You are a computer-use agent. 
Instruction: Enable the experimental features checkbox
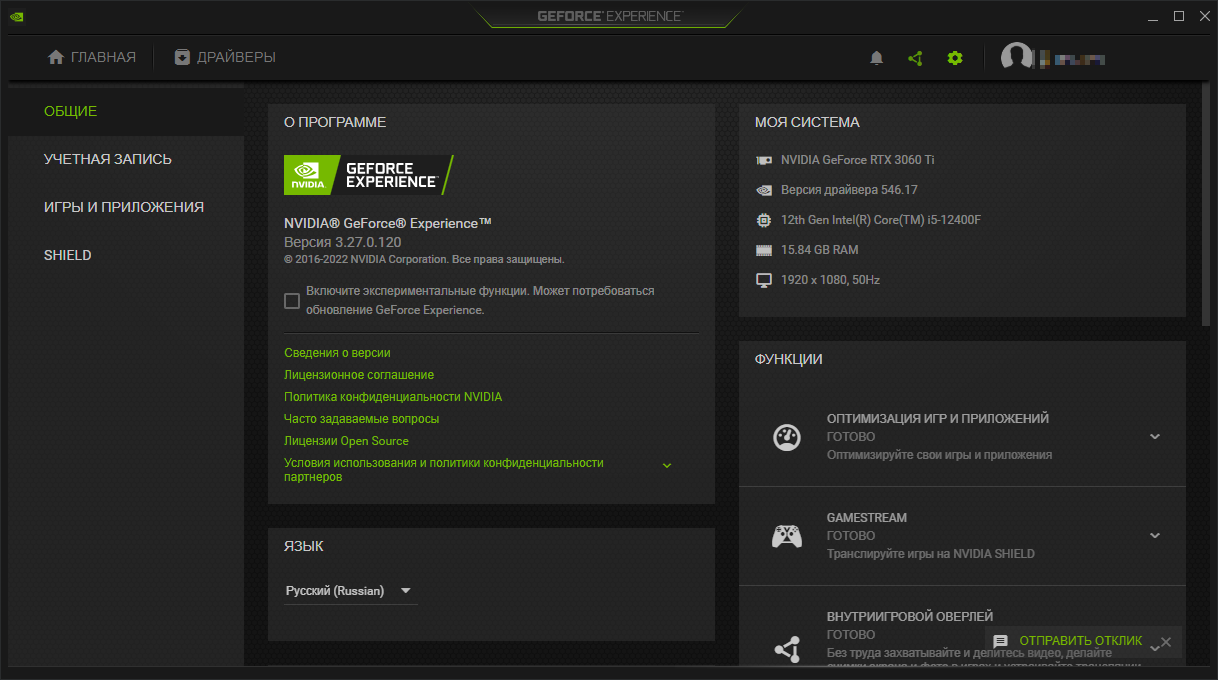[x=292, y=301]
